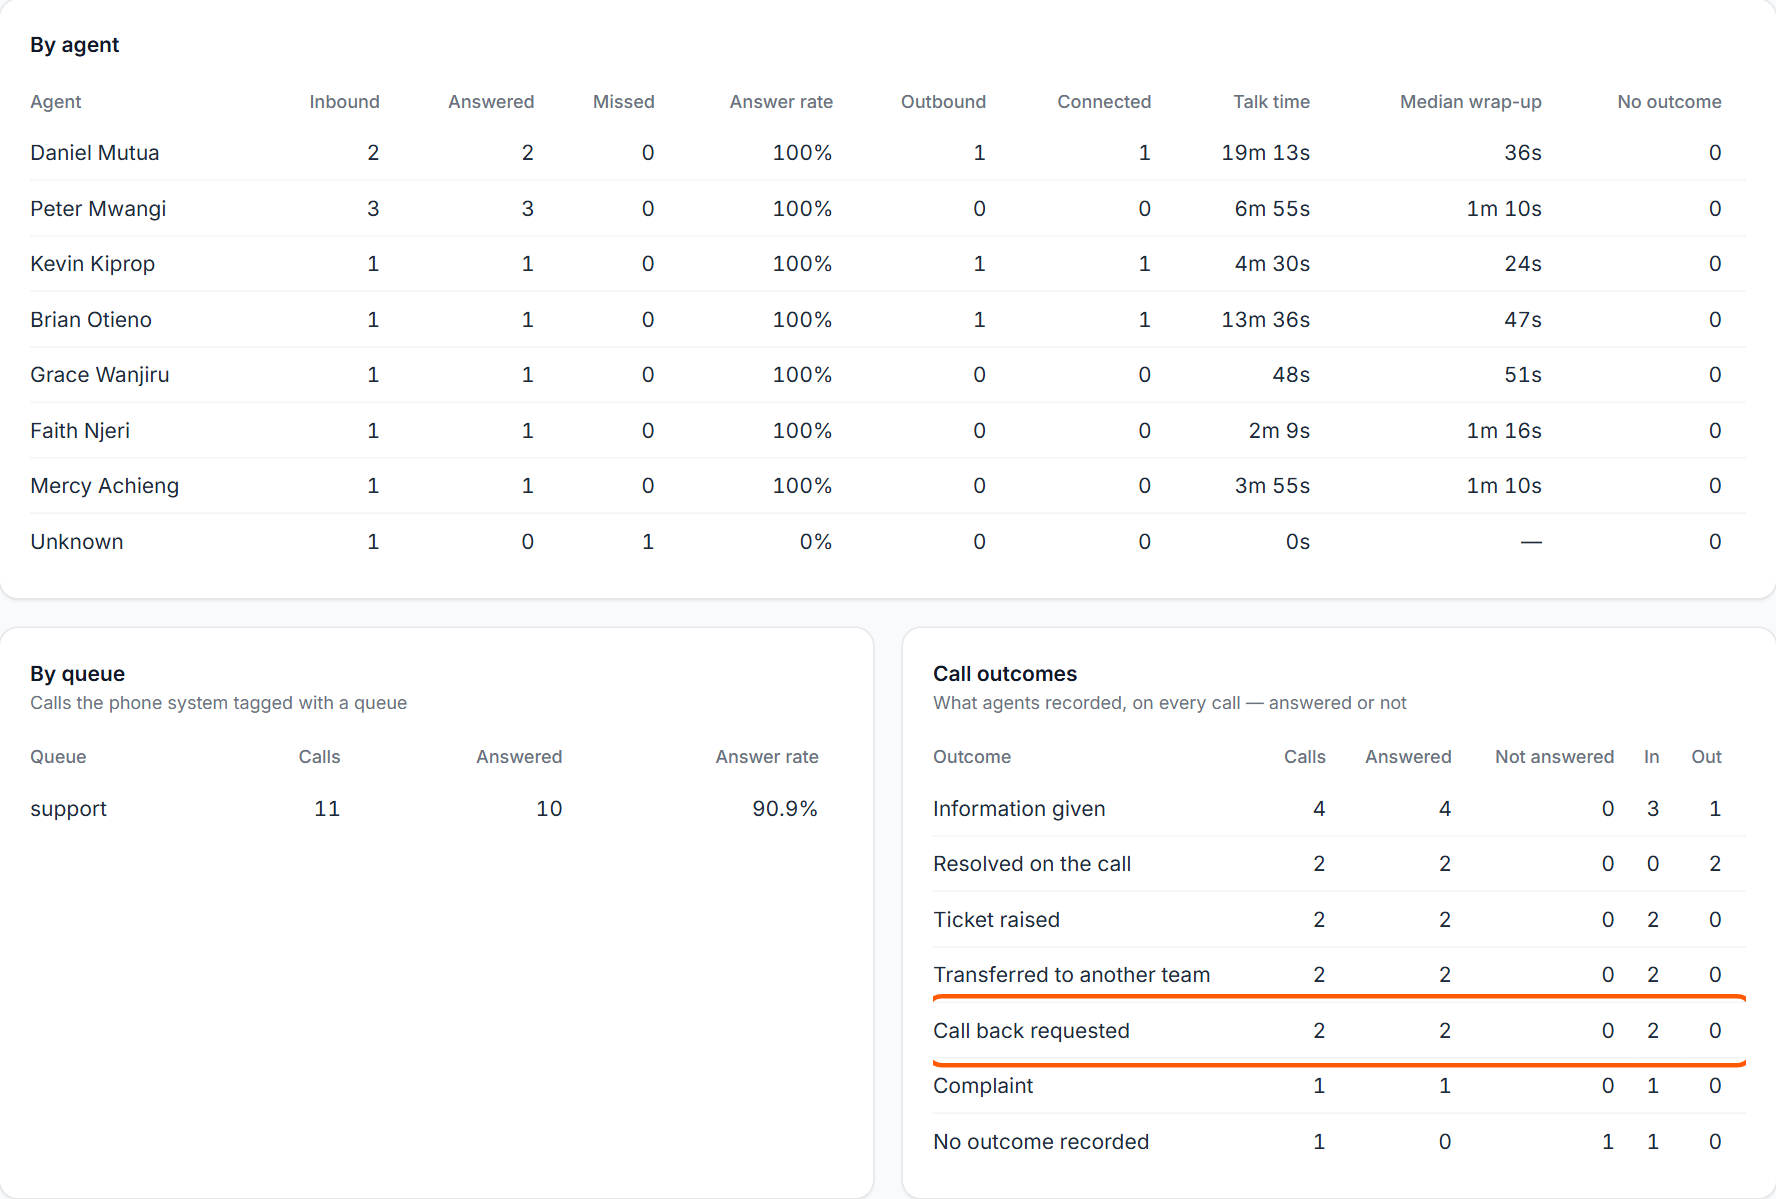Click the 90.9% answer rate value

pyautogui.click(x=785, y=809)
